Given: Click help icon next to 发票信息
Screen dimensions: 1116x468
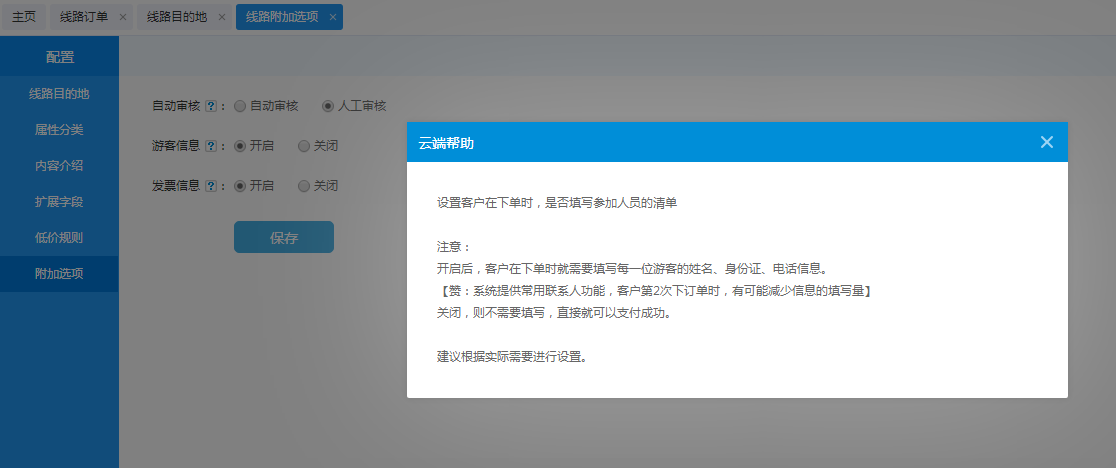Looking at the screenshot, I should [x=210, y=186].
